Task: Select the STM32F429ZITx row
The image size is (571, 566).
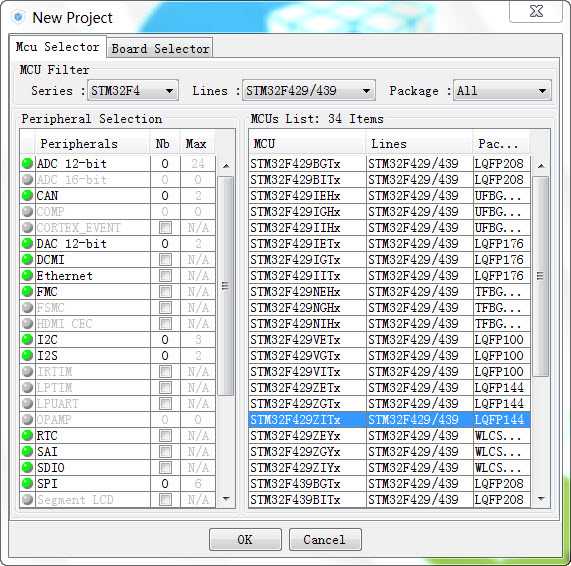Action: coord(389,420)
